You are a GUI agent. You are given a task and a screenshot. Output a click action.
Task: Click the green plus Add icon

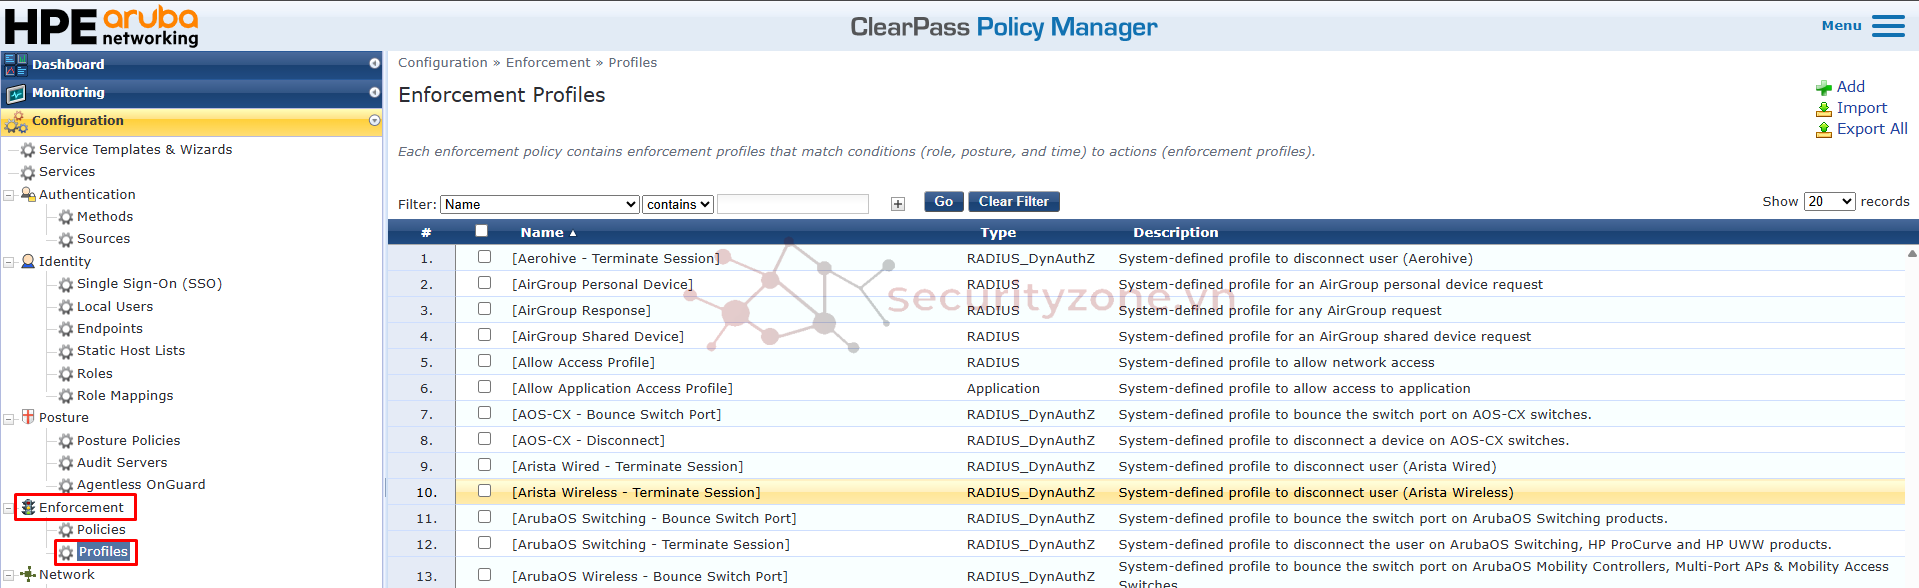pyautogui.click(x=1824, y=88)
